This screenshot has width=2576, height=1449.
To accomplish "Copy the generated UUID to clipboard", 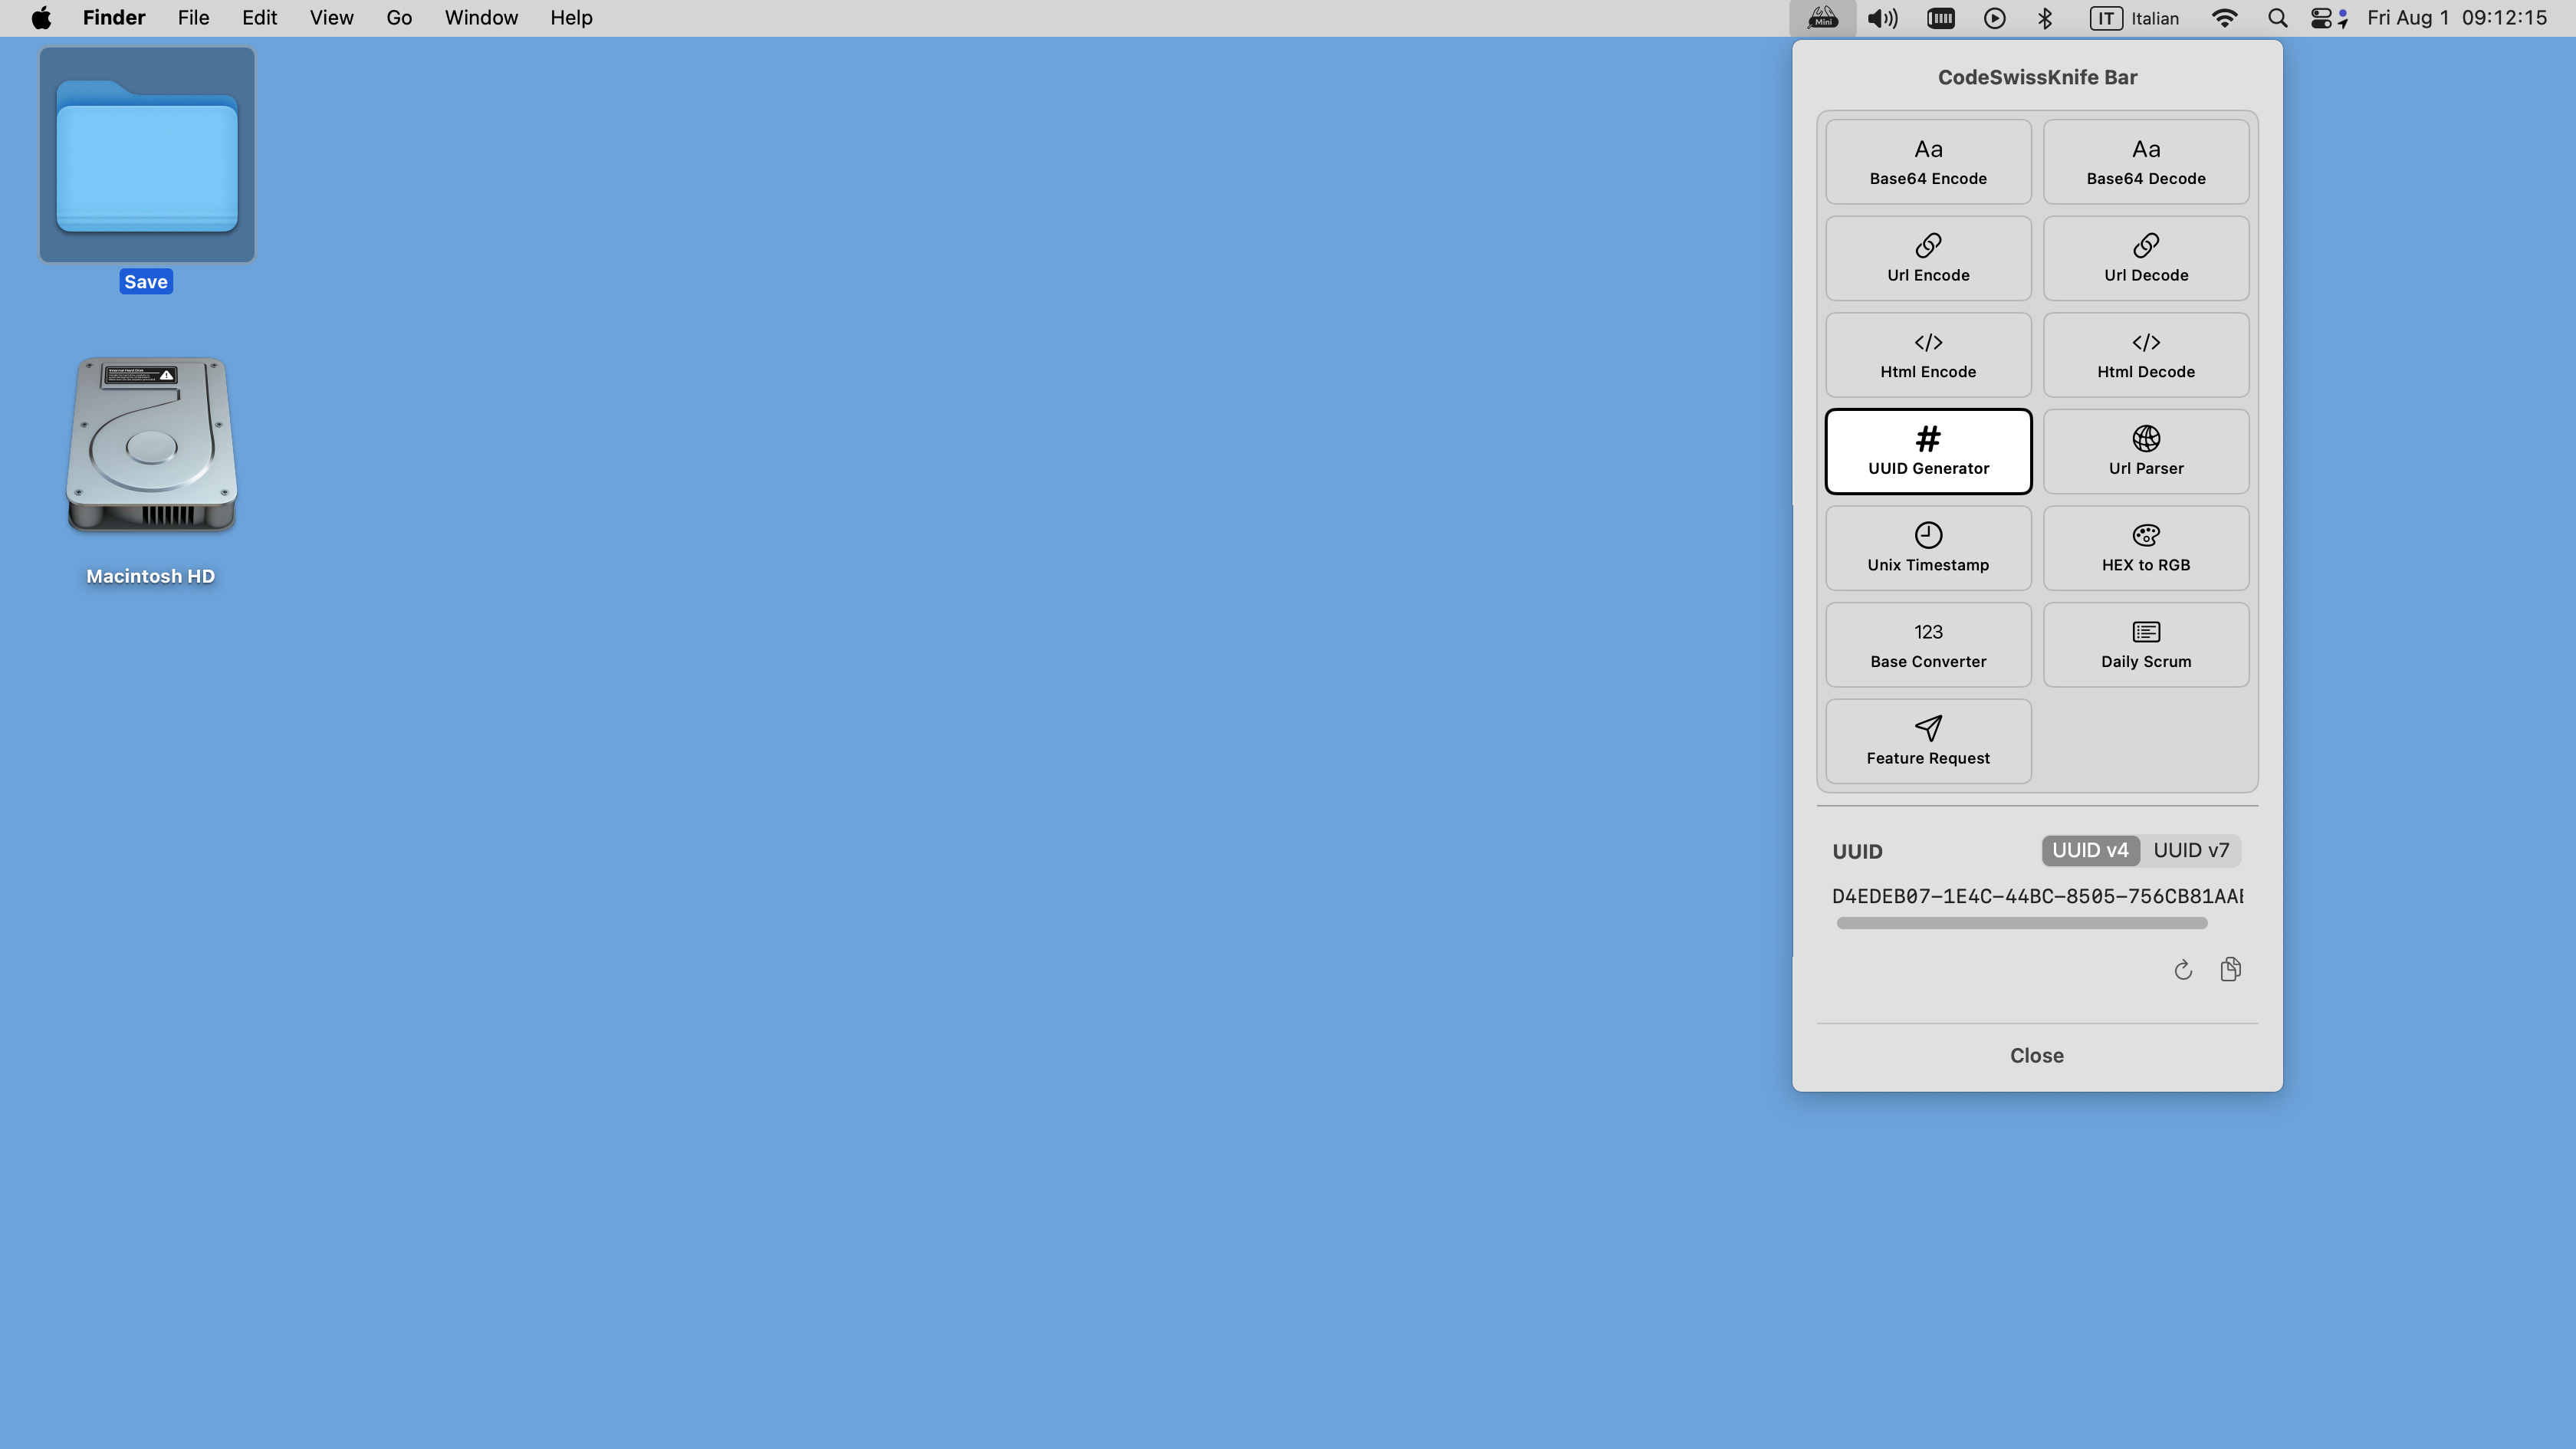I will tap(2231, 969).
